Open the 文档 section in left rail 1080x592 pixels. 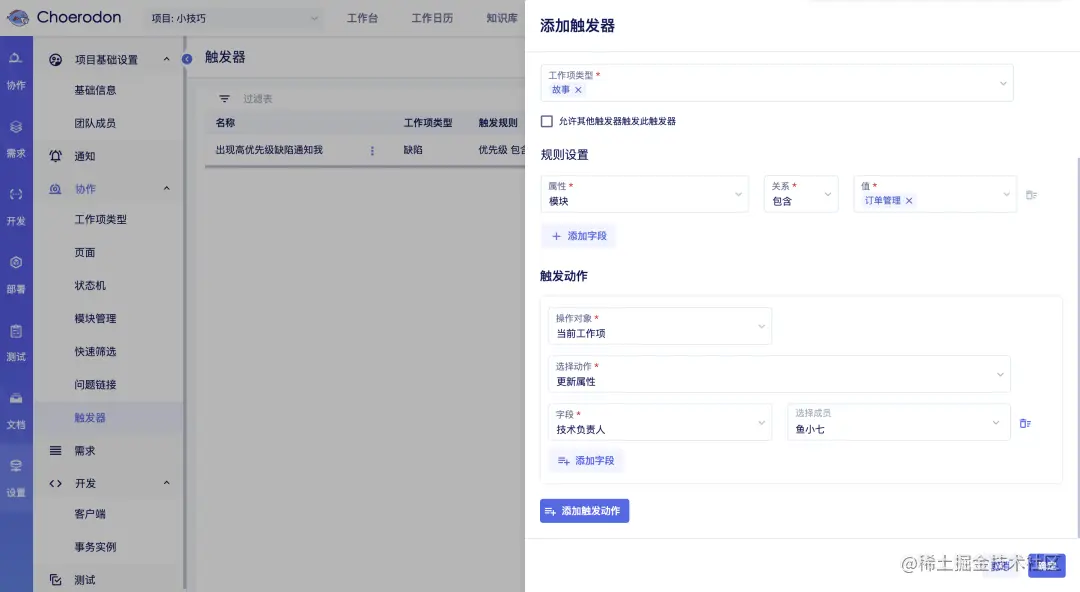[16, 411]
